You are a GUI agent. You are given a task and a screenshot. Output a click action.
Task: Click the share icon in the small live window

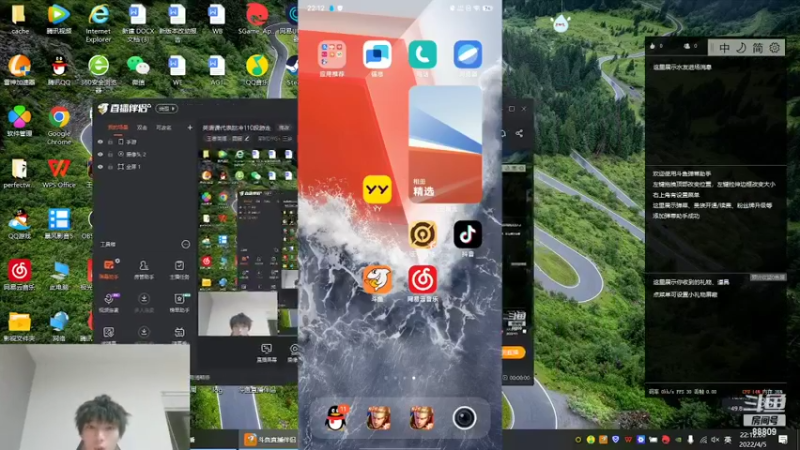coord(519,133)
